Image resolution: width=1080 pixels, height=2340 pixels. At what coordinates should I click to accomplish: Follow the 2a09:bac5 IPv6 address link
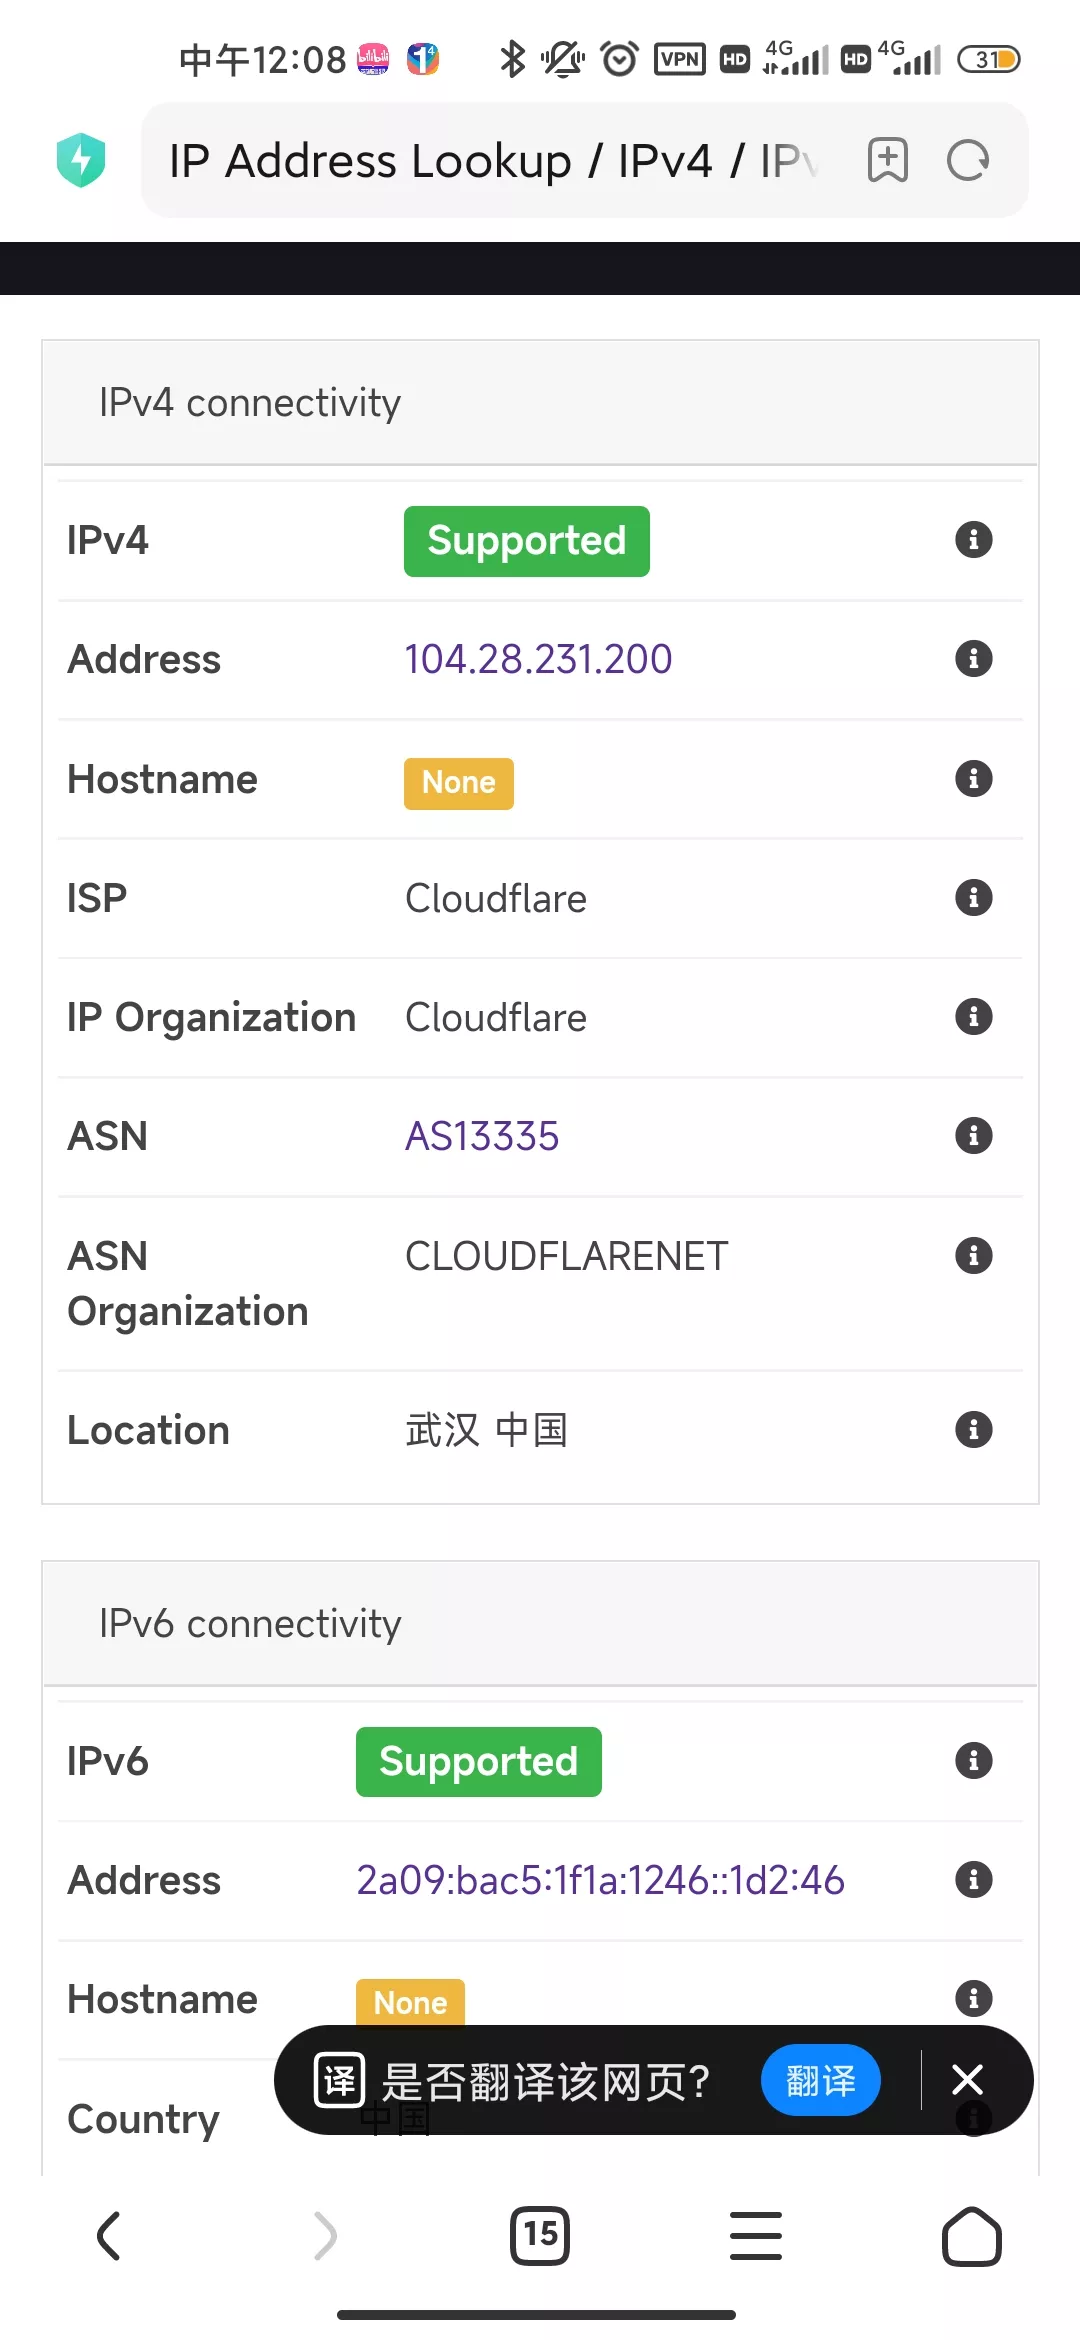pyautogui.click(x=600, y=1881)
